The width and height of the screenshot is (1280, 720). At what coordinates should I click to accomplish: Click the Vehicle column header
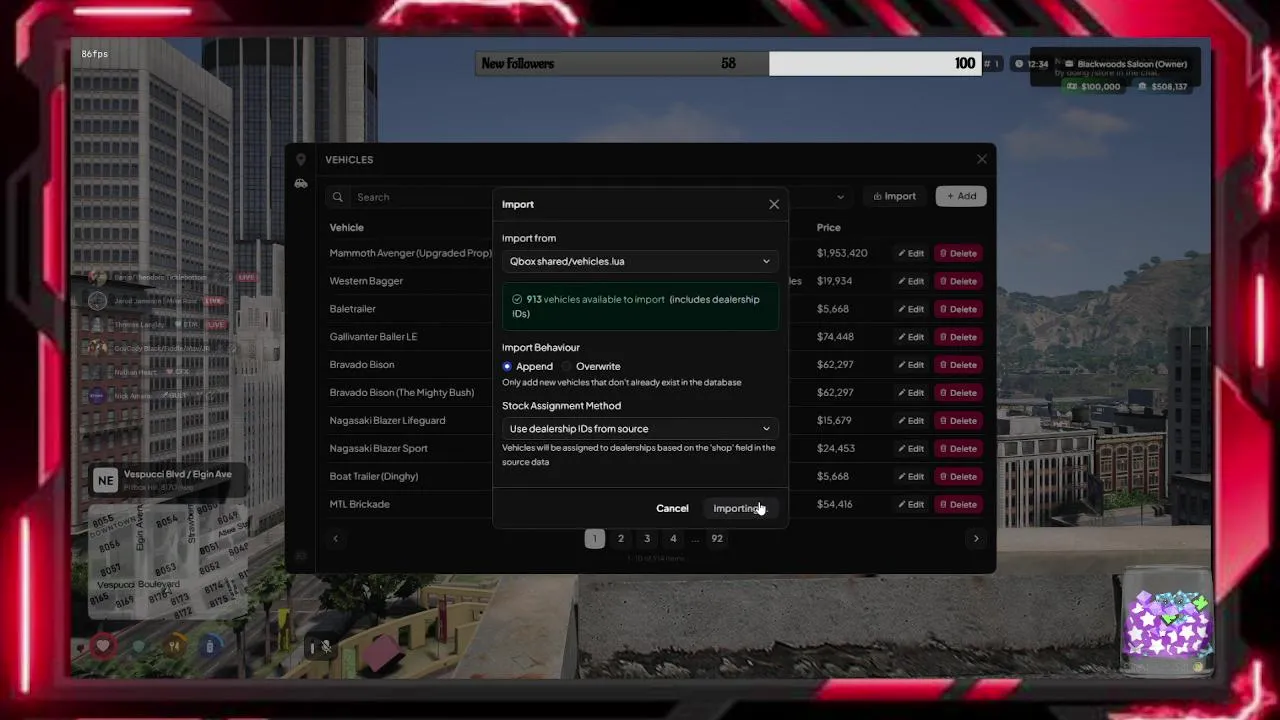(x=347, y=227)
